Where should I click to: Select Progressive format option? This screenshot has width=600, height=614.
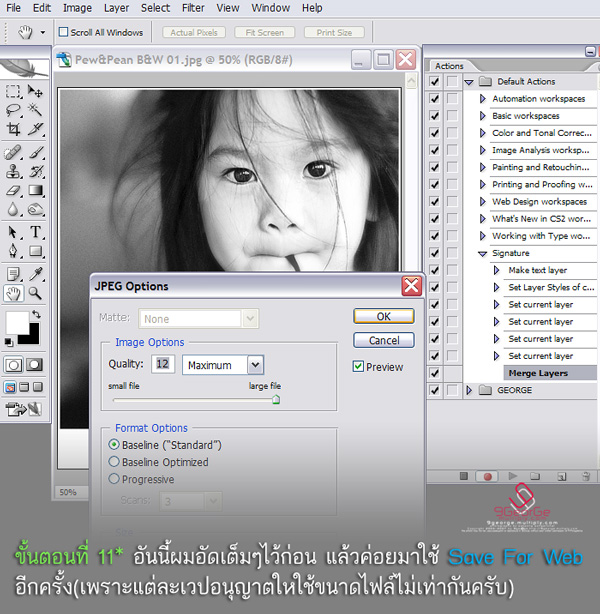[x=114, y=479]
